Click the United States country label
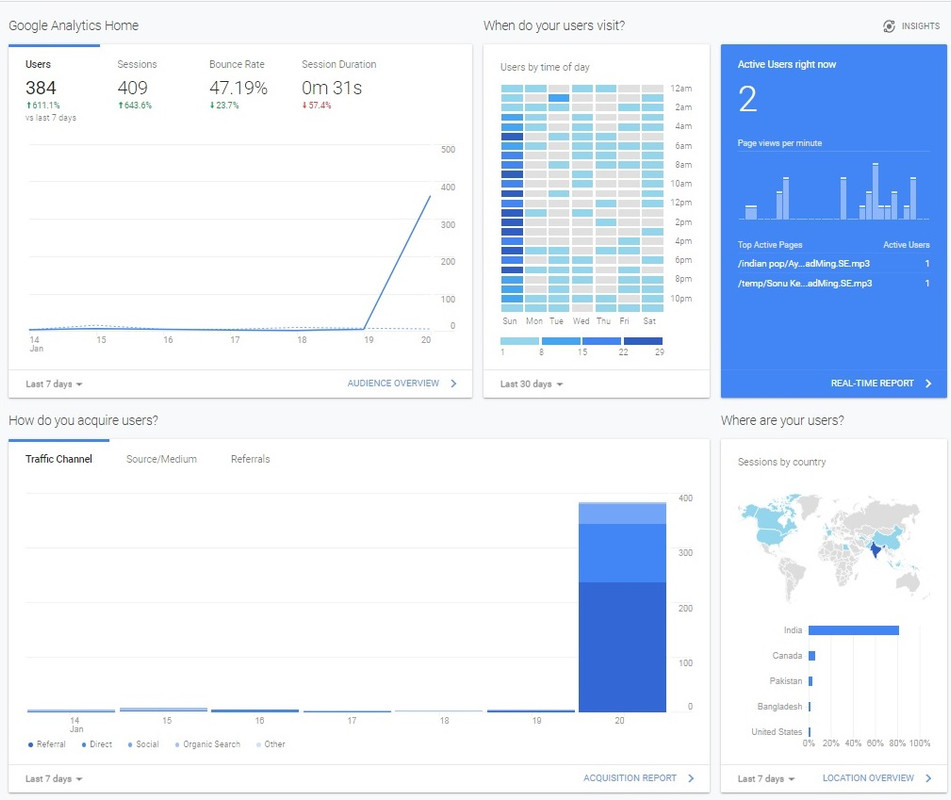The height and width of the screenshot is (800, 951). (777, 732)
